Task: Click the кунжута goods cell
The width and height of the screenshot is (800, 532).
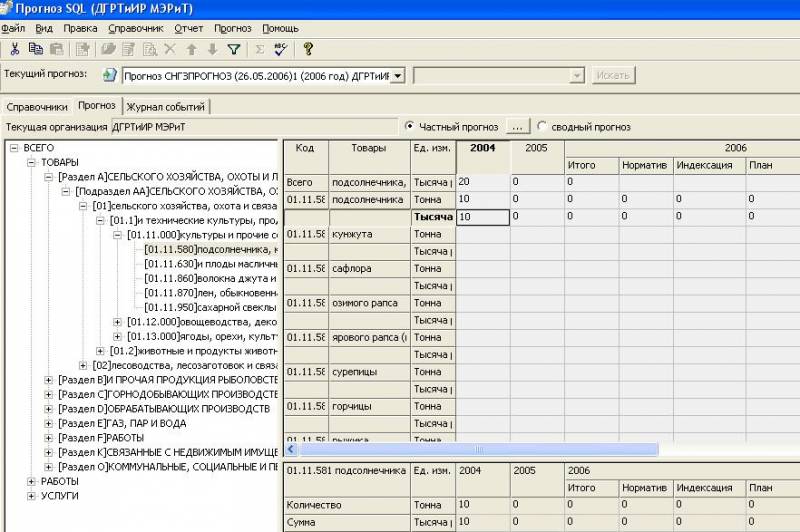Action: (369, 234)
